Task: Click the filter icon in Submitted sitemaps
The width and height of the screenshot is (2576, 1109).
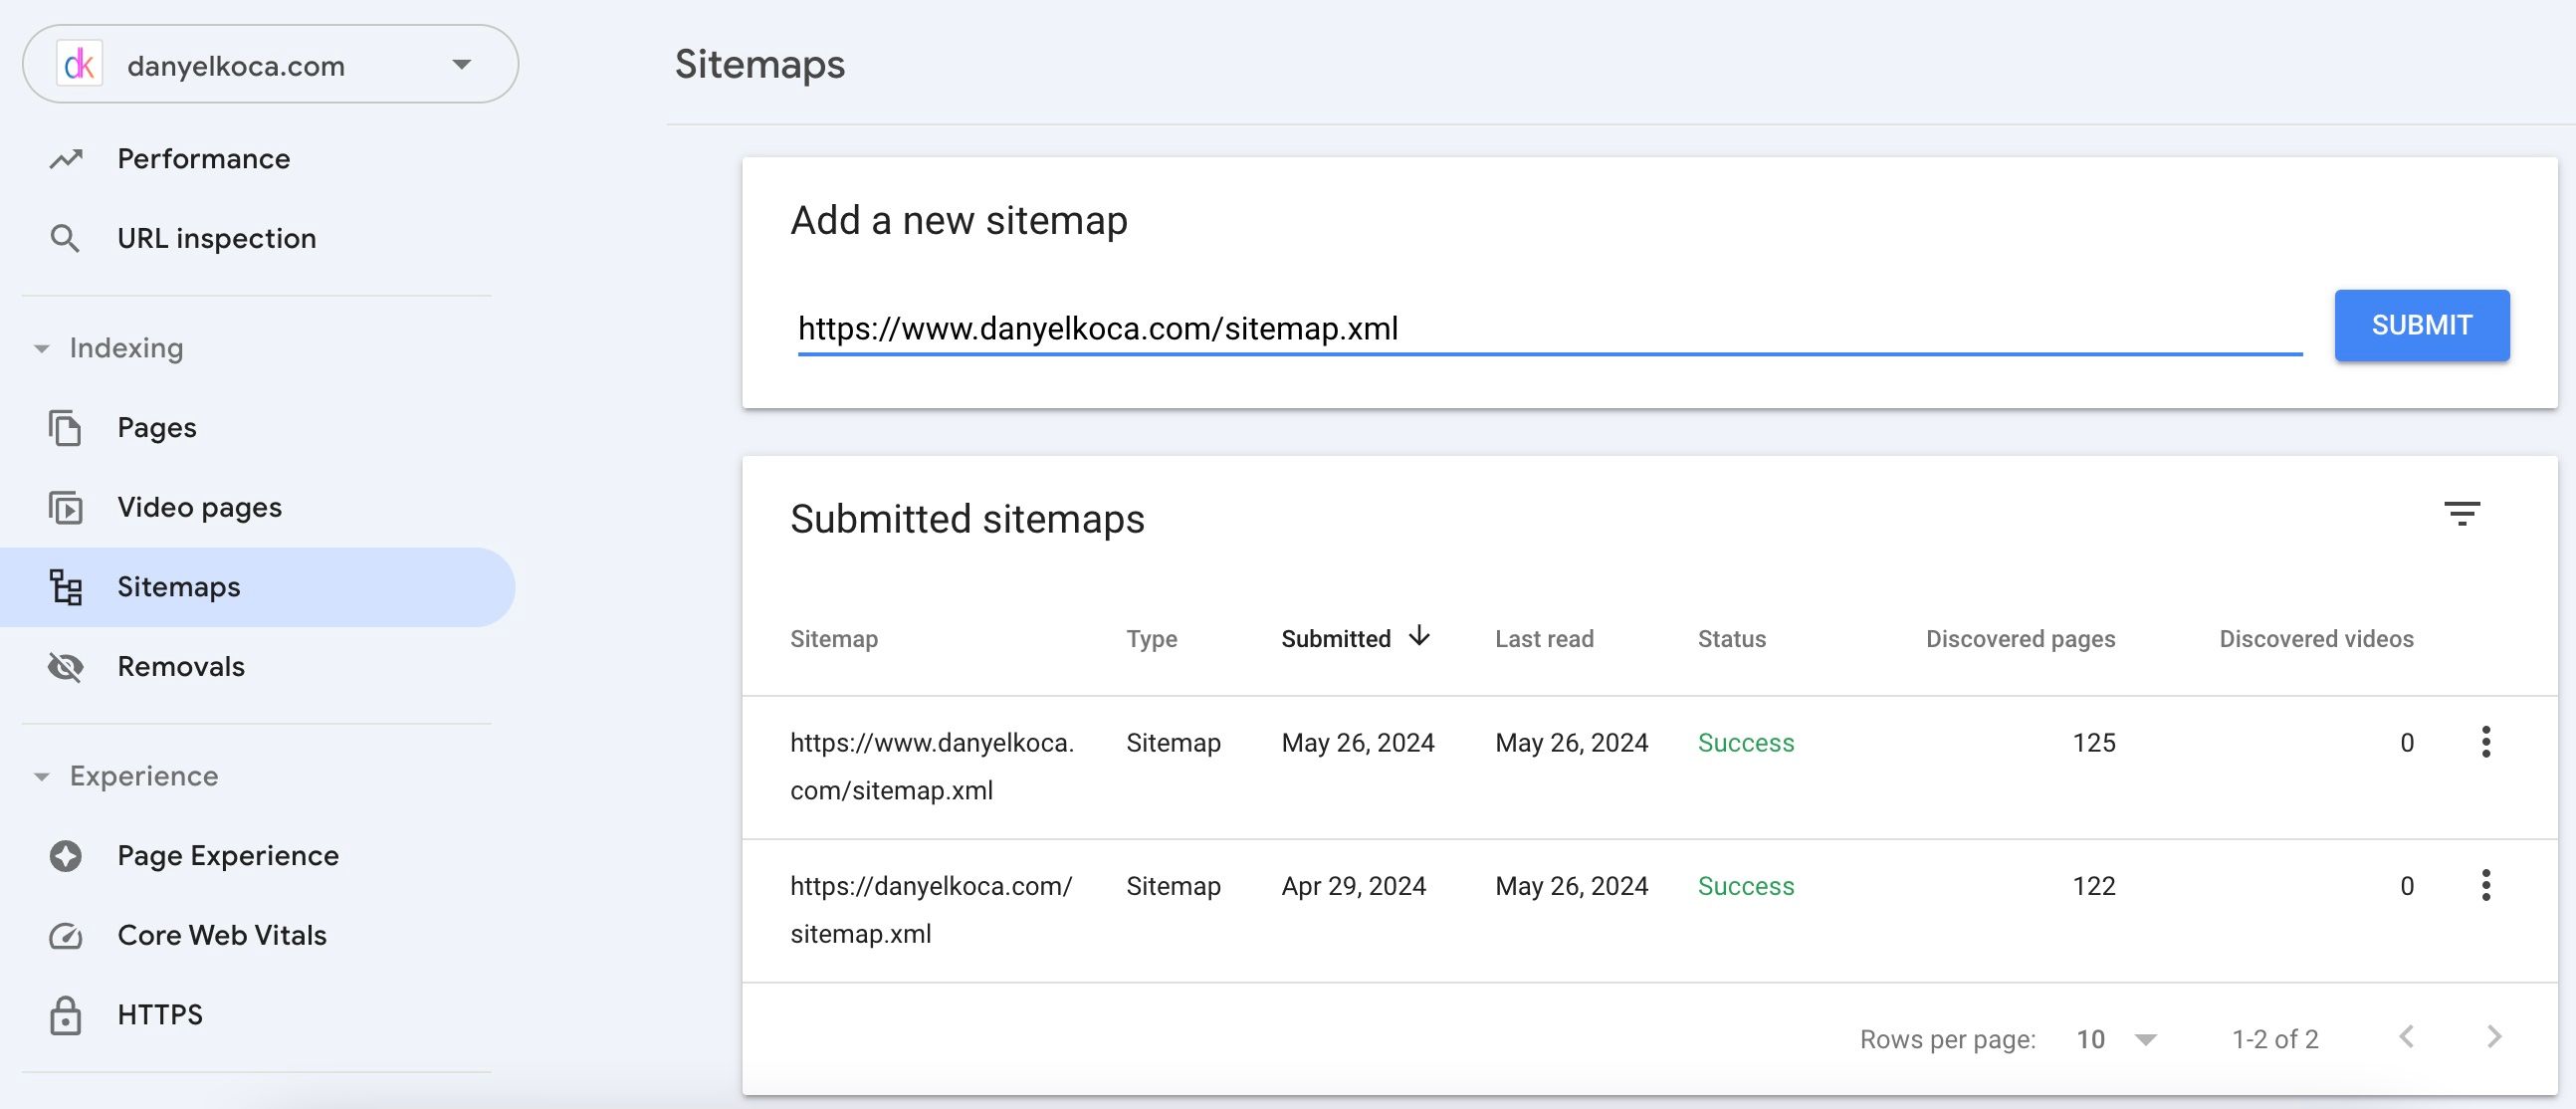Action: click(2463, 511)
